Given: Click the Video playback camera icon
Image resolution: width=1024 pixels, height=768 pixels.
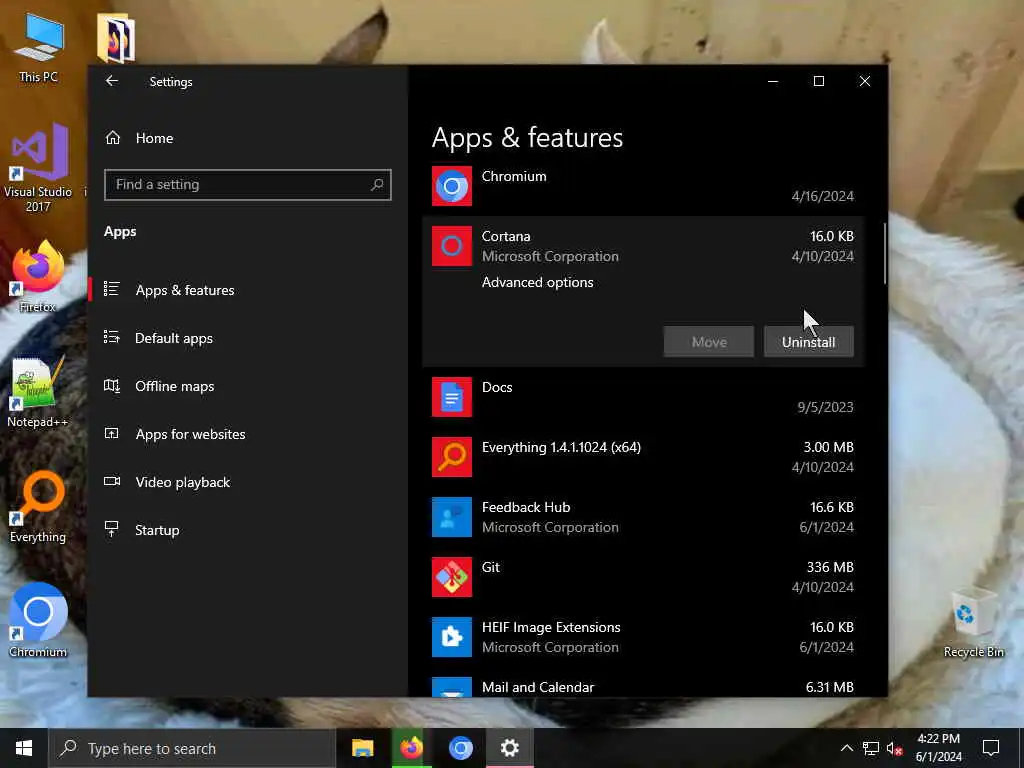Looking at the screenshot, I should [112, 481].
